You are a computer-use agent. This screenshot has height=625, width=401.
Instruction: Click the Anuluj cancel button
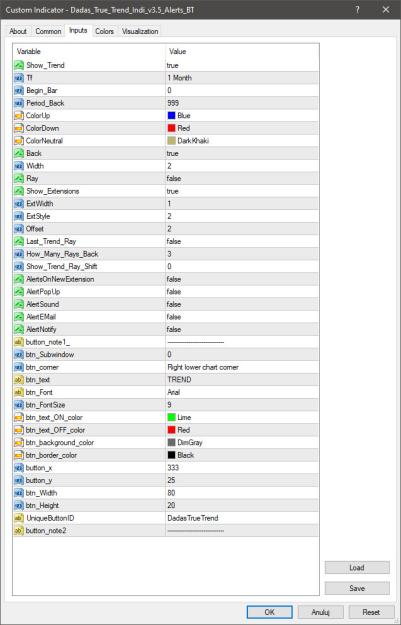click(x=320, y=612)
